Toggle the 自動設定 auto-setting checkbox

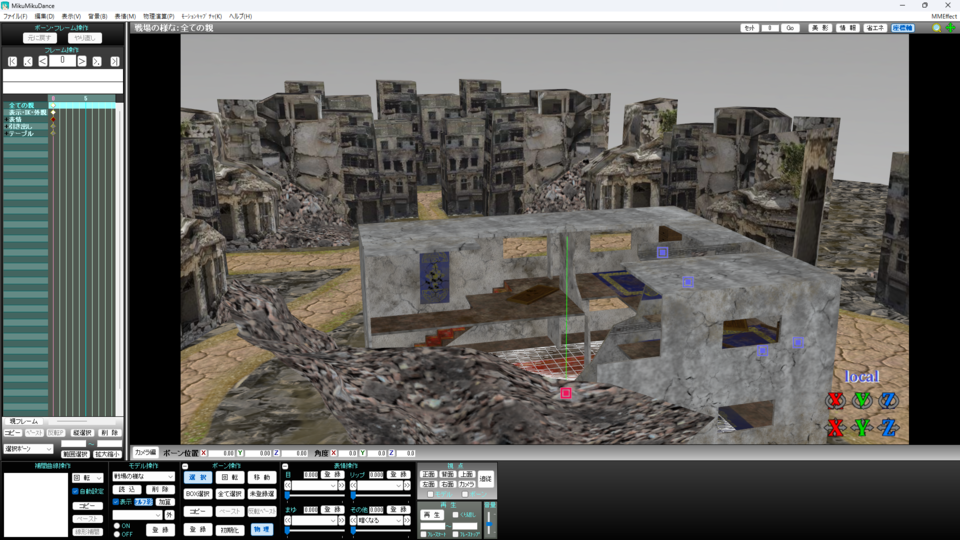pos(75,491)
